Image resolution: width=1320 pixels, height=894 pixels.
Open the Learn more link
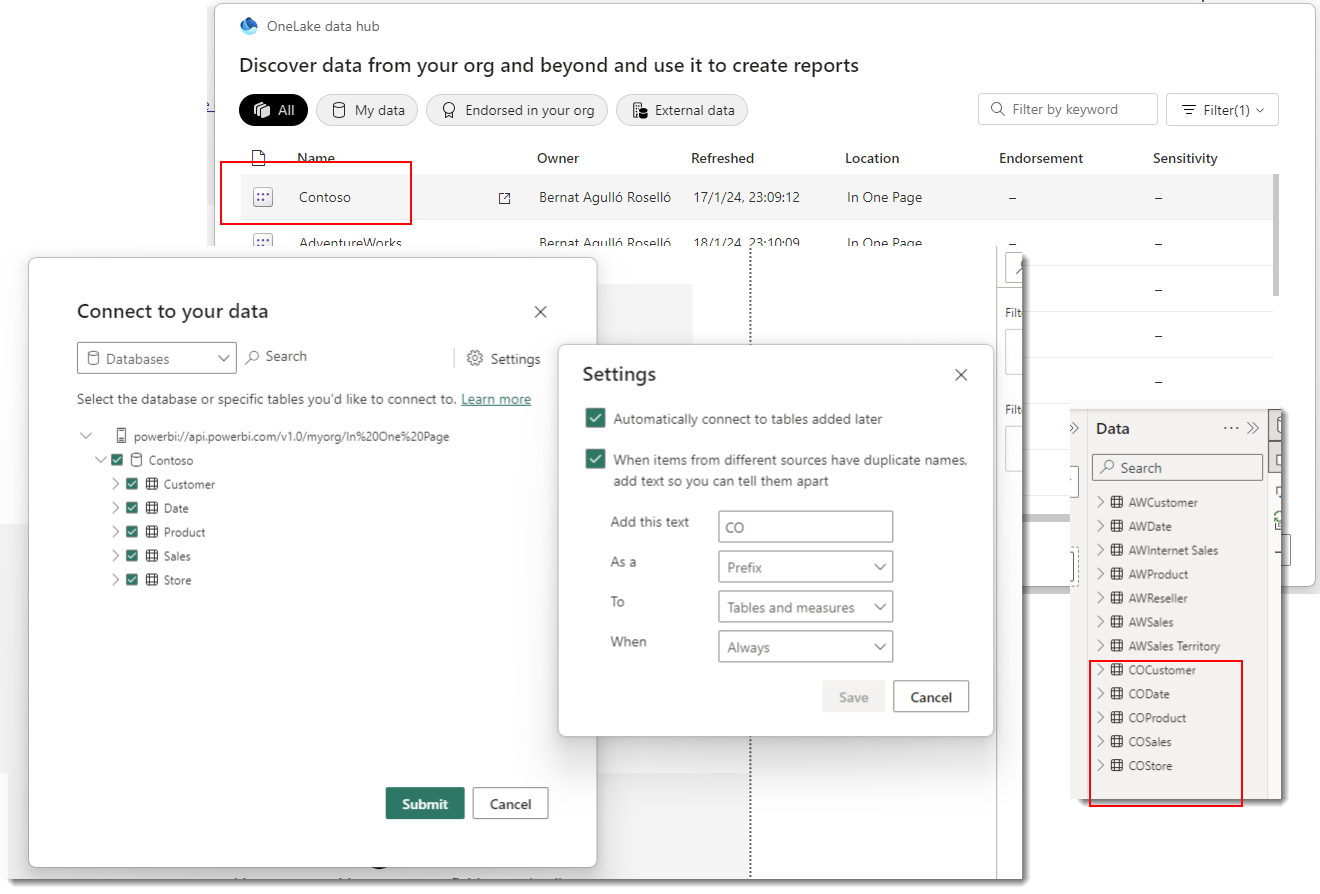pos(495,399)
